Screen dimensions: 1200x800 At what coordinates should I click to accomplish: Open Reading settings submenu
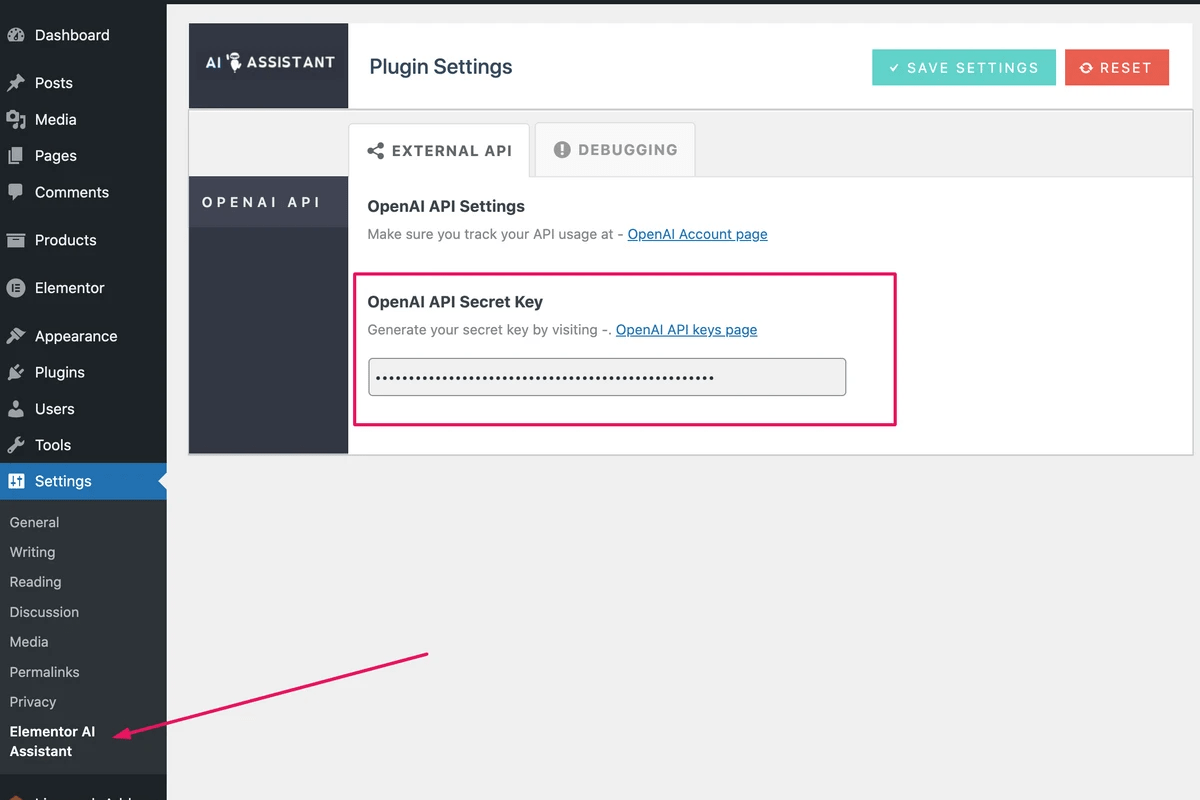pos(35,582)
